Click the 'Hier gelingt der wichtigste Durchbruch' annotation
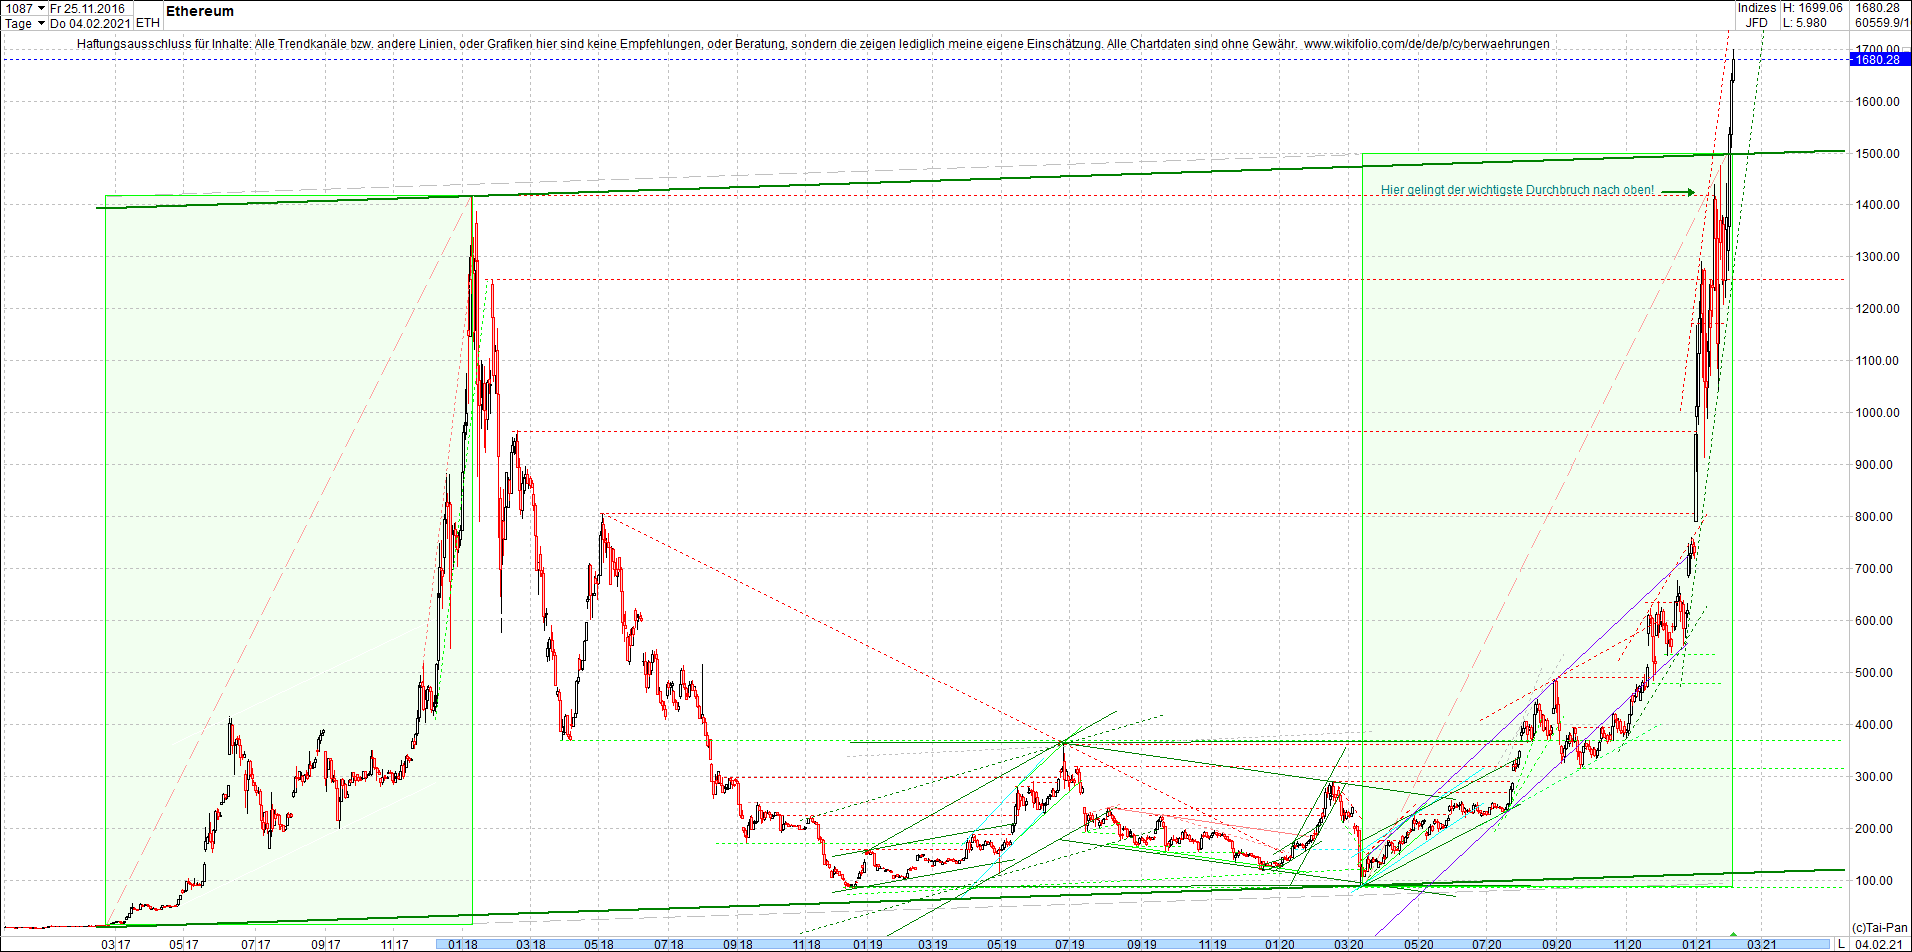 (x=1517, y=190)
